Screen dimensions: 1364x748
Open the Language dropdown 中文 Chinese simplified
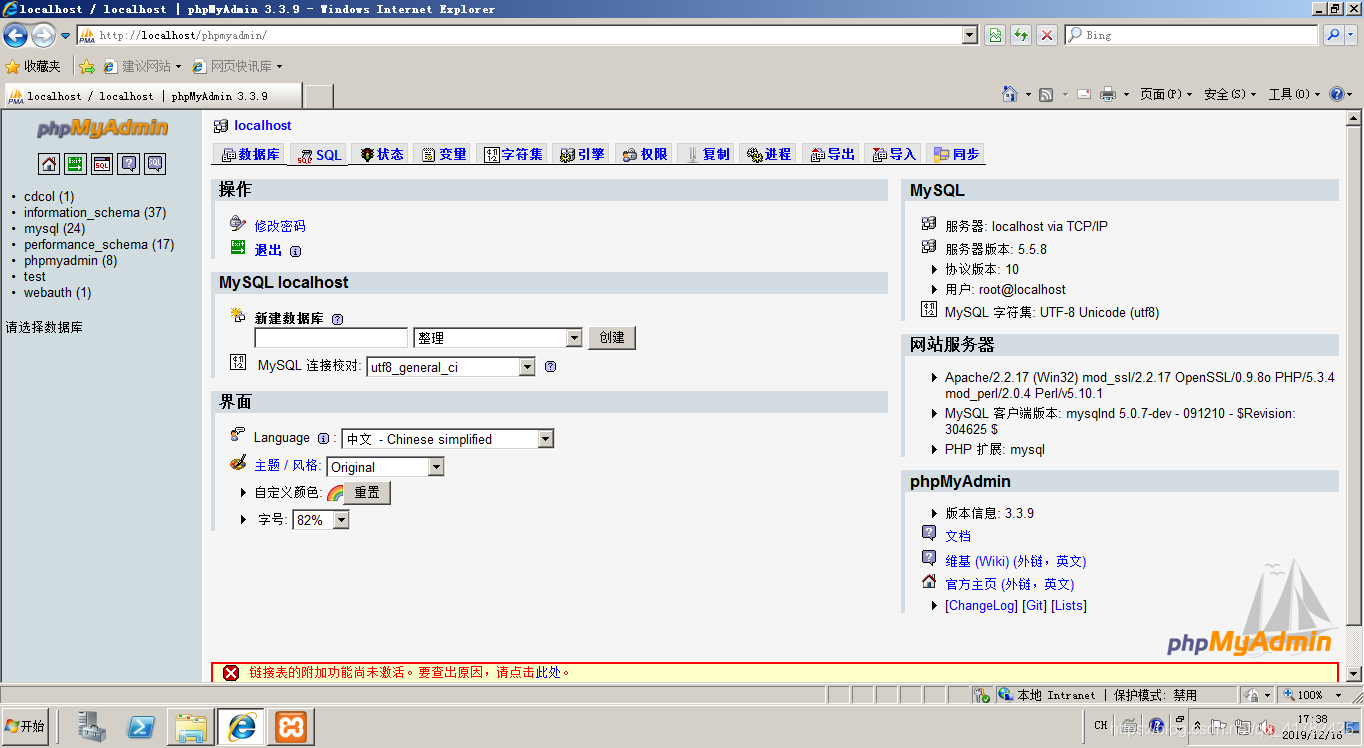[447, 439]
